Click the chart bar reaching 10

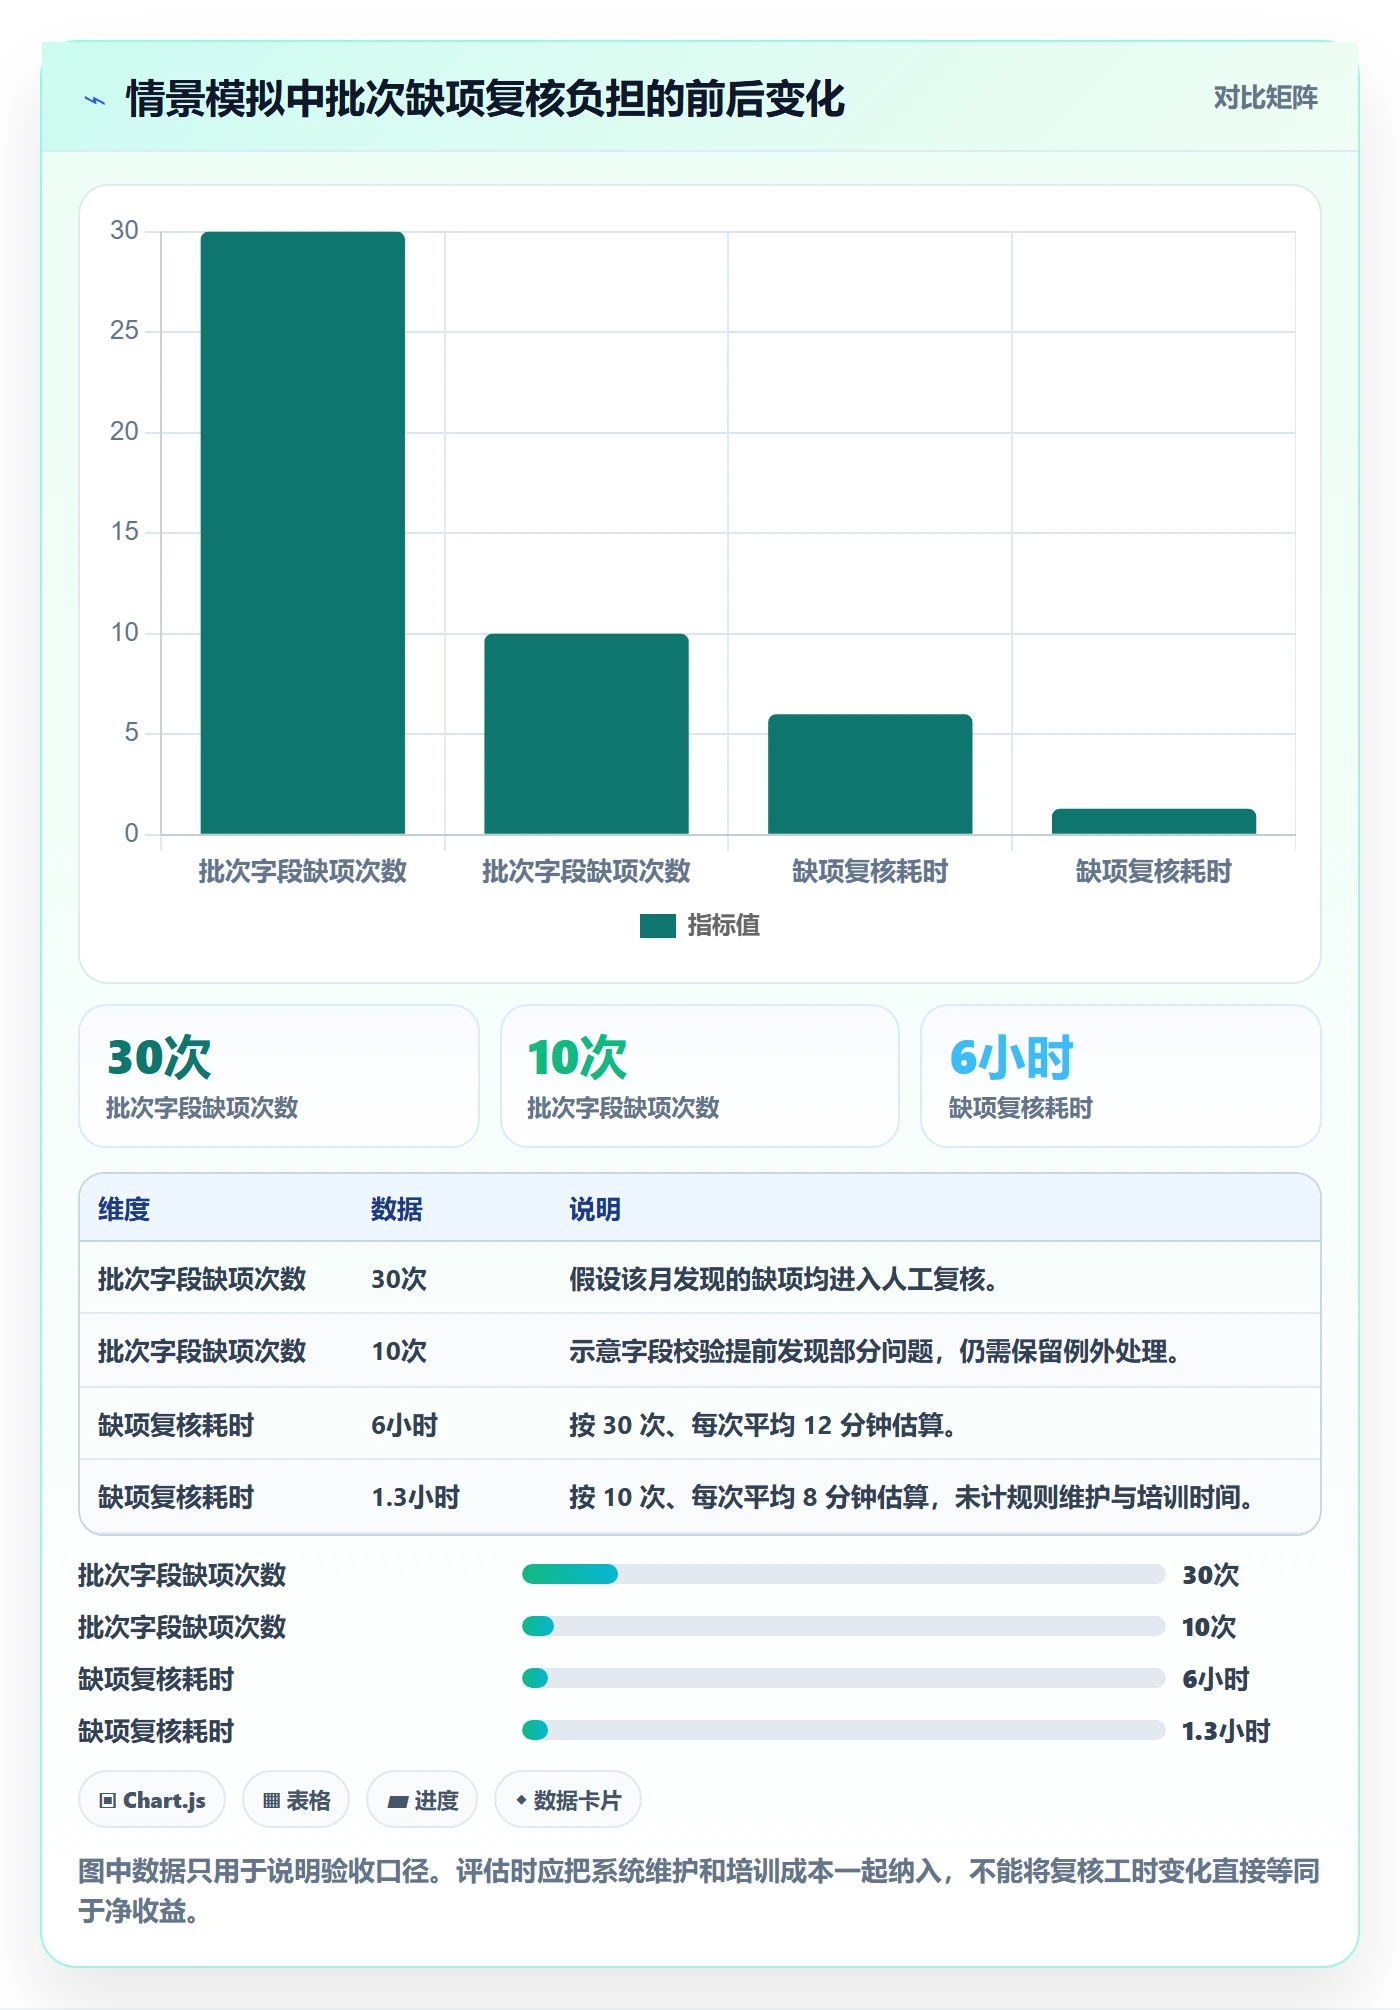586,733
